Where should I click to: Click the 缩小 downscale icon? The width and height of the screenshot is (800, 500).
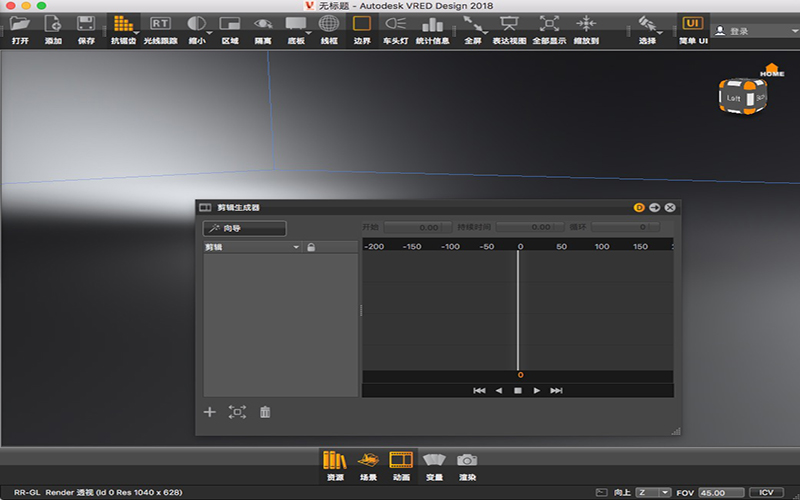tap(196, 23)
